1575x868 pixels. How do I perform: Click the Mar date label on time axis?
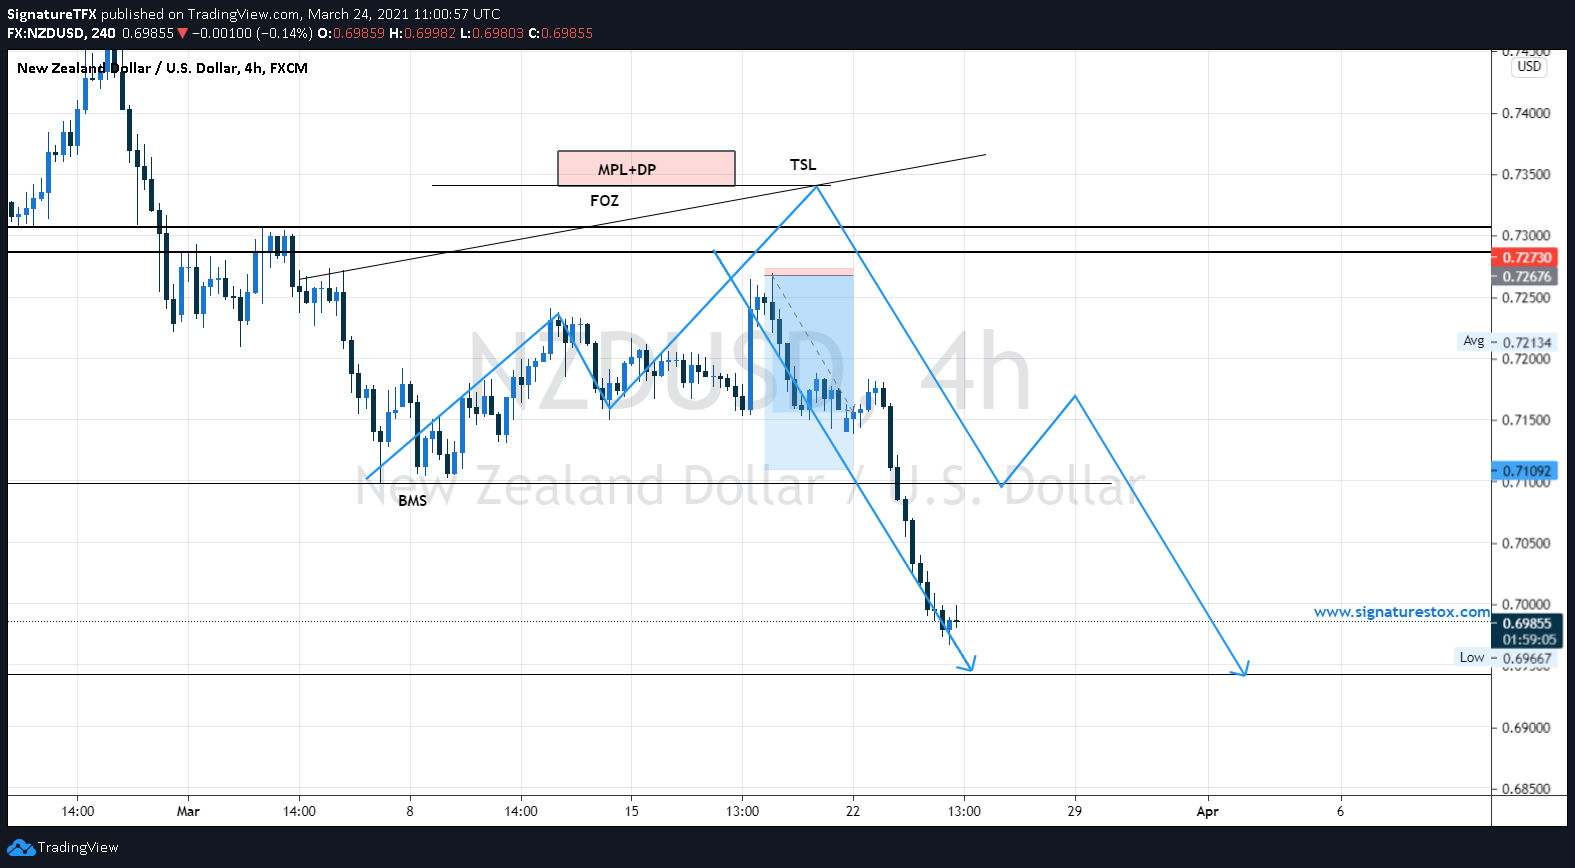click(188, 811)
